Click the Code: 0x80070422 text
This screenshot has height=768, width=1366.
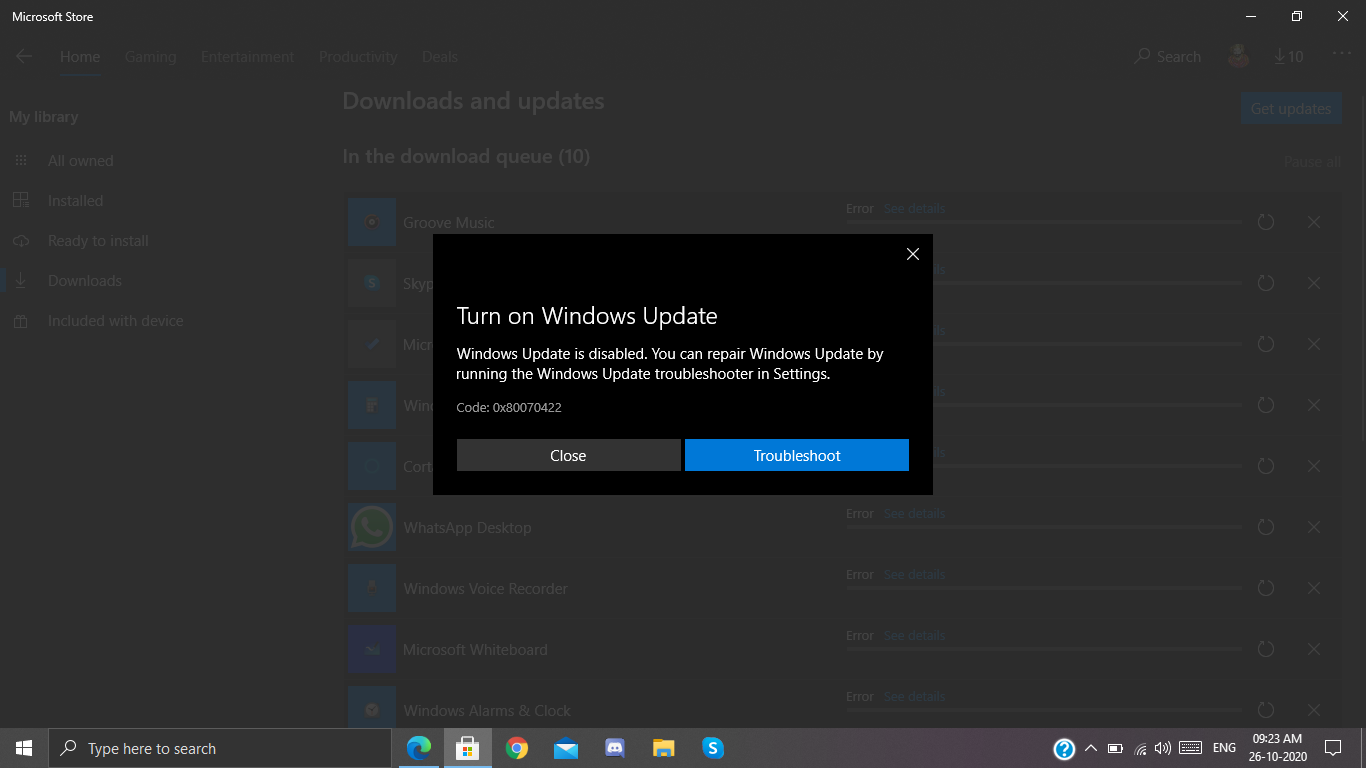click(x=509, y=408)
